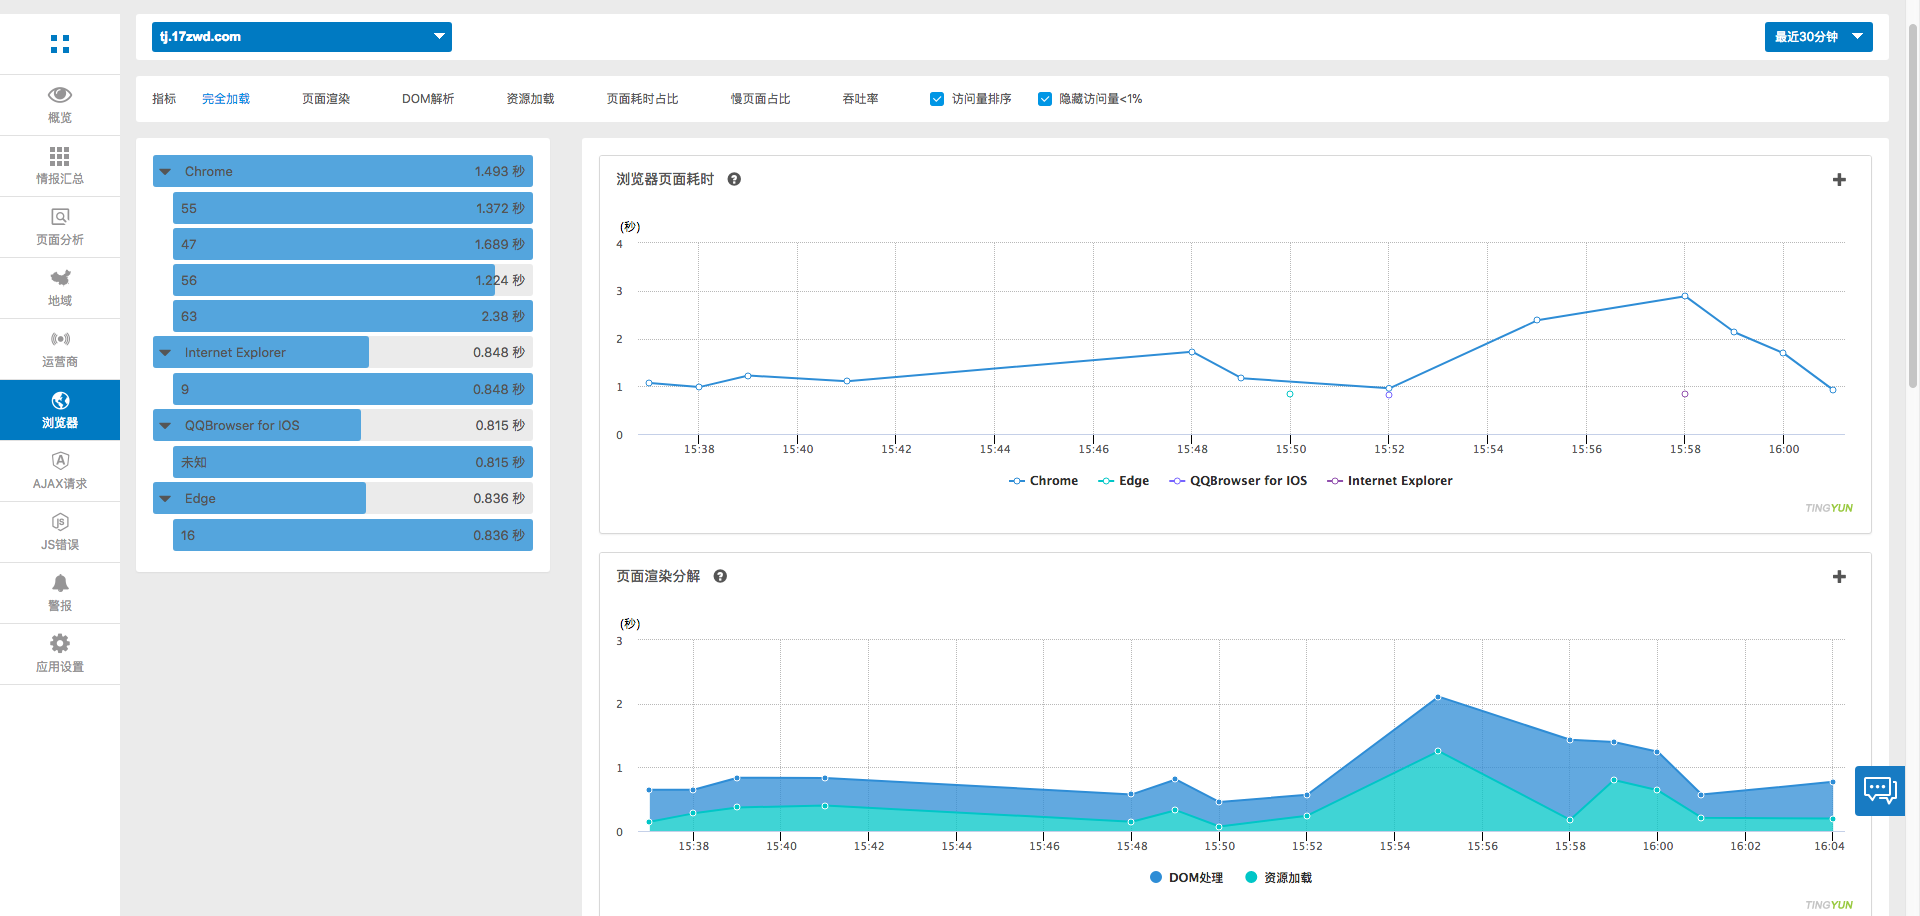Open the 警报 bell icon
1920x916 pixels.
[60, 583]
